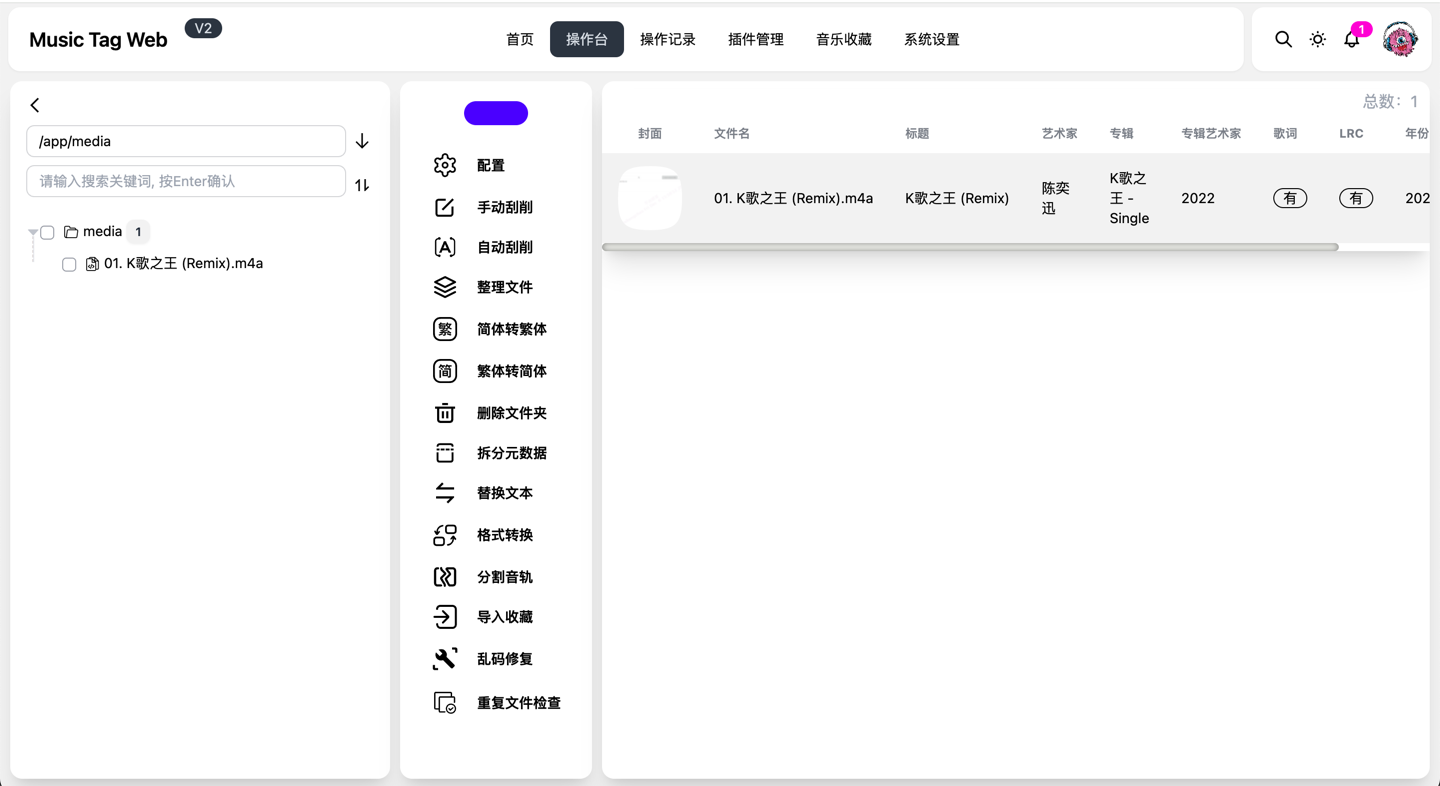Select 简体转繁体 conversion tool
The width and height of the screenshot is (1440, 786).
click(x=510, y=329)
